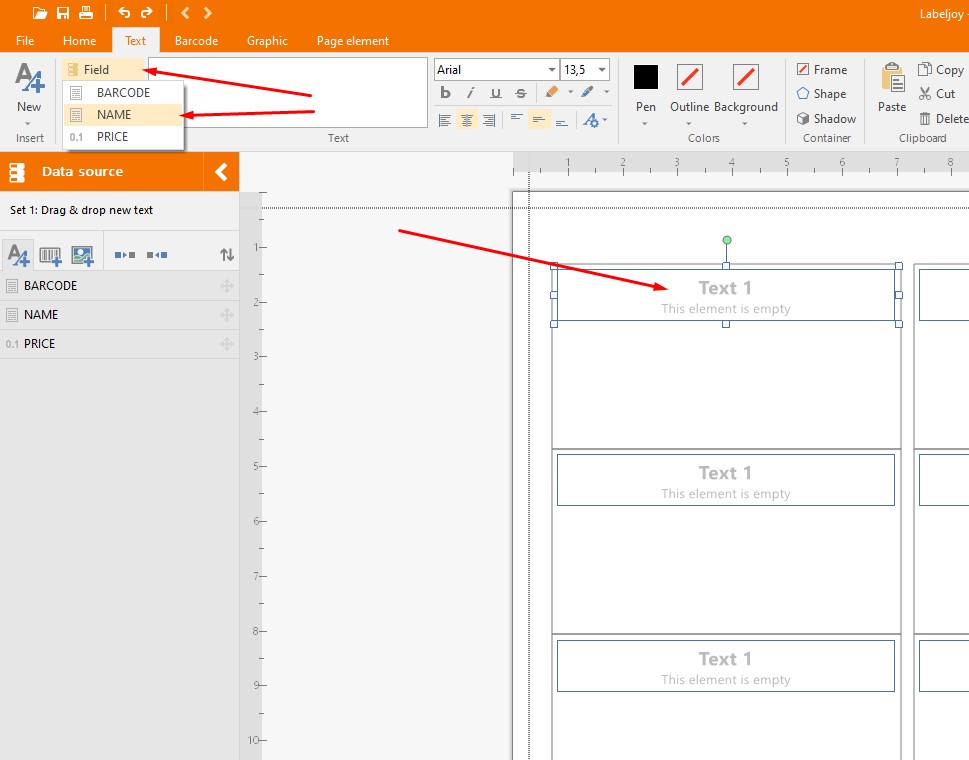
Task: Add new barcode element from Data source panel
Action: click(50, 255)
